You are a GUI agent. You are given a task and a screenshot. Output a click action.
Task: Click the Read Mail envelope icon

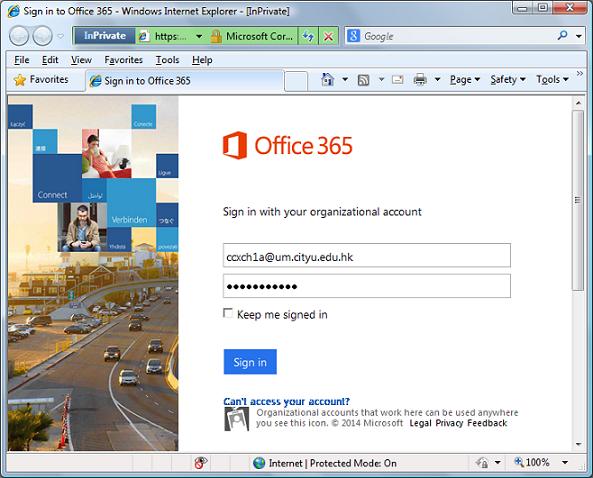(x=397, y=80)
